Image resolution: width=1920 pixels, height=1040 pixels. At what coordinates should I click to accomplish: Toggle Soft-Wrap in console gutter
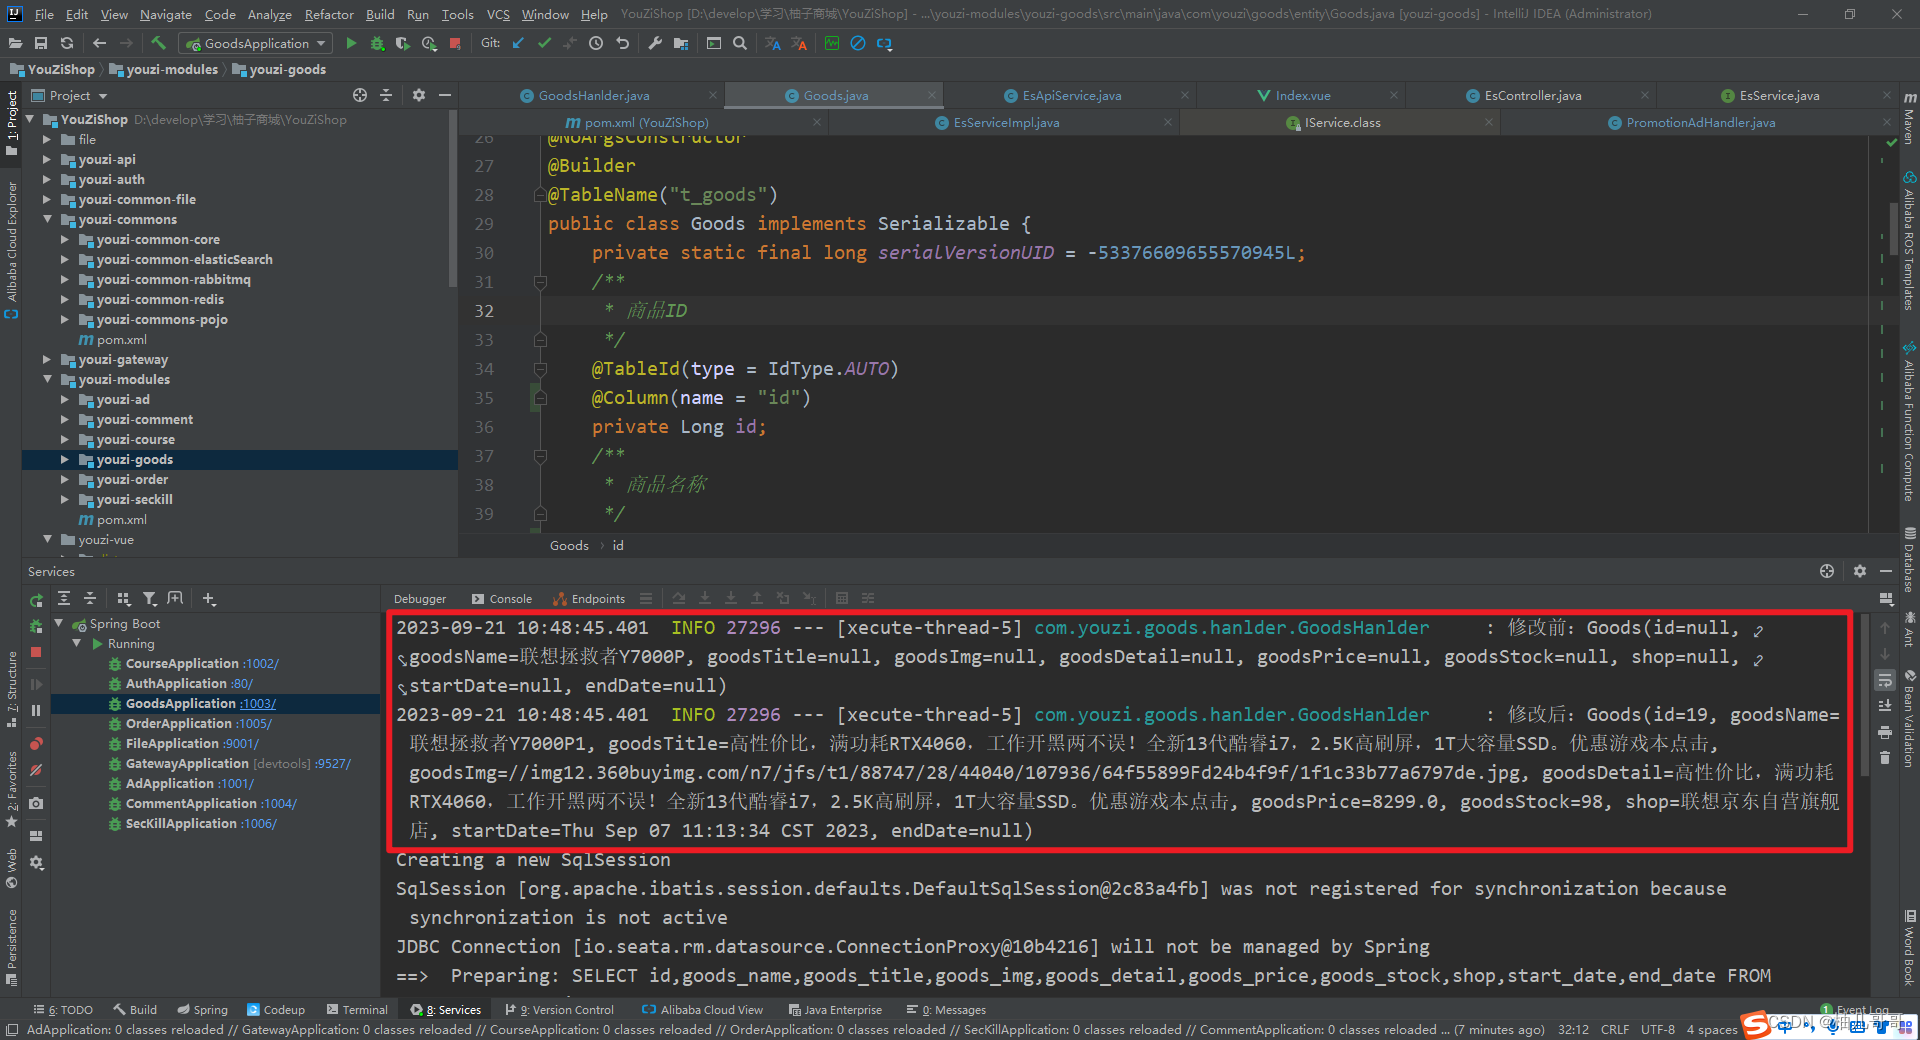(1885, 680)
